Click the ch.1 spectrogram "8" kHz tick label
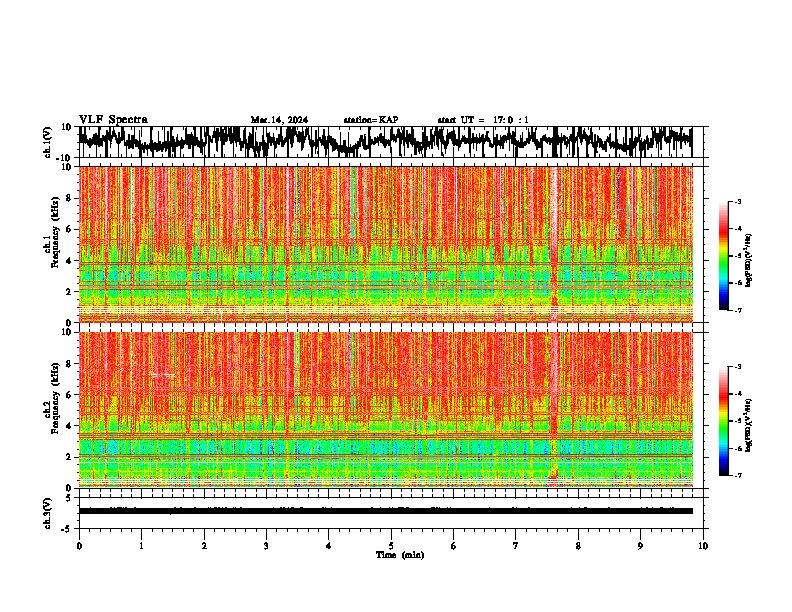Screen dimensions: 792x612 tap(70, 198)
